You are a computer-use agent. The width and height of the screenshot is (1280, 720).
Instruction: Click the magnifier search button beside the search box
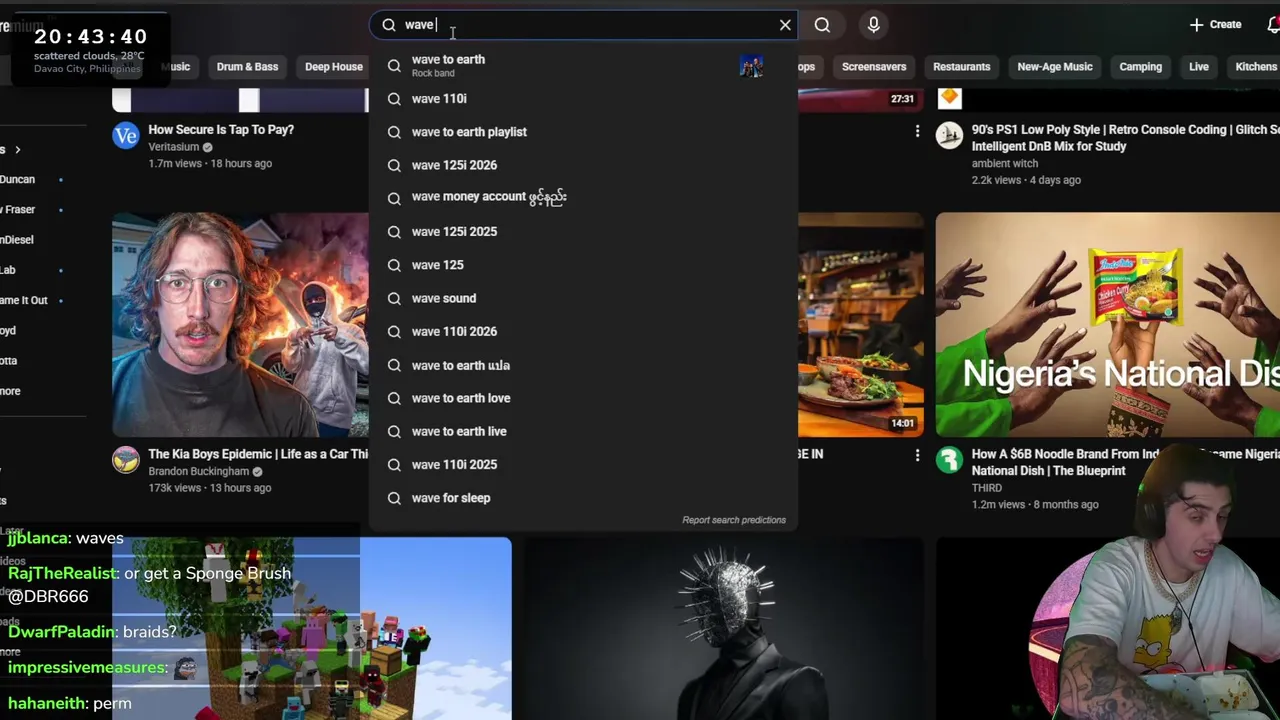(x=822, y=25)
